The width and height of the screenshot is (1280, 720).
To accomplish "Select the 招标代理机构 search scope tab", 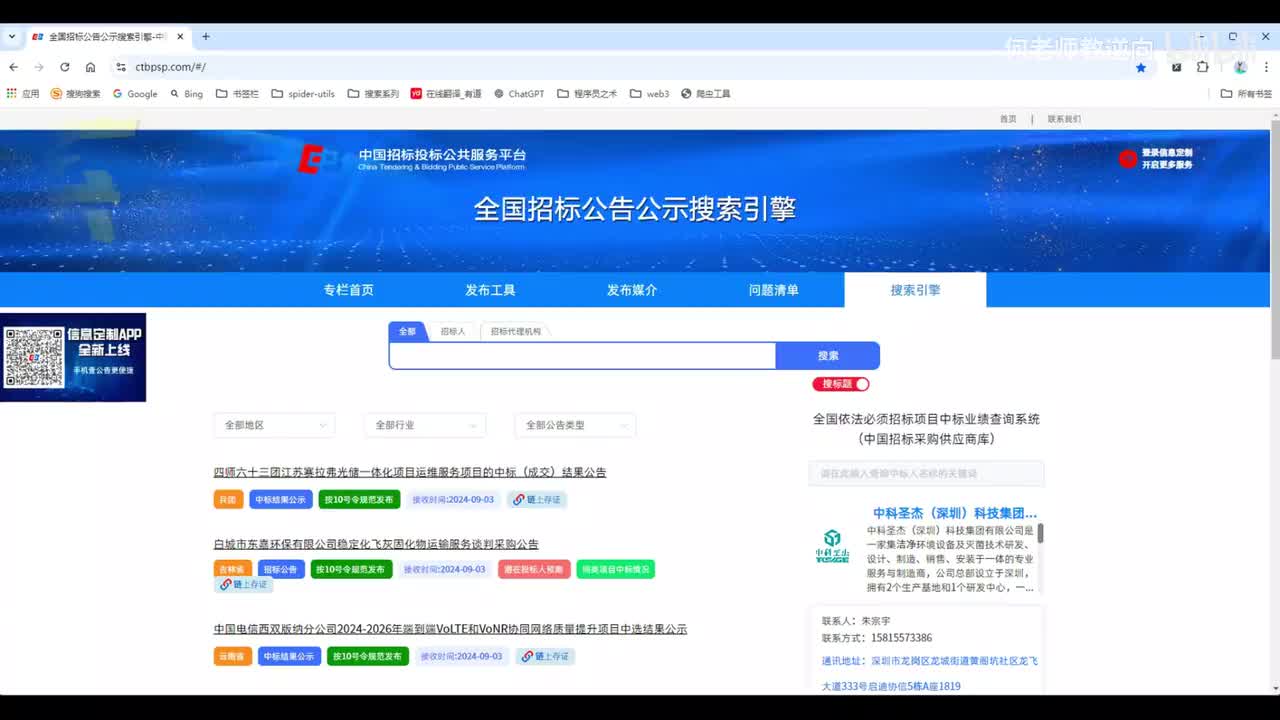I will point(516,331).
